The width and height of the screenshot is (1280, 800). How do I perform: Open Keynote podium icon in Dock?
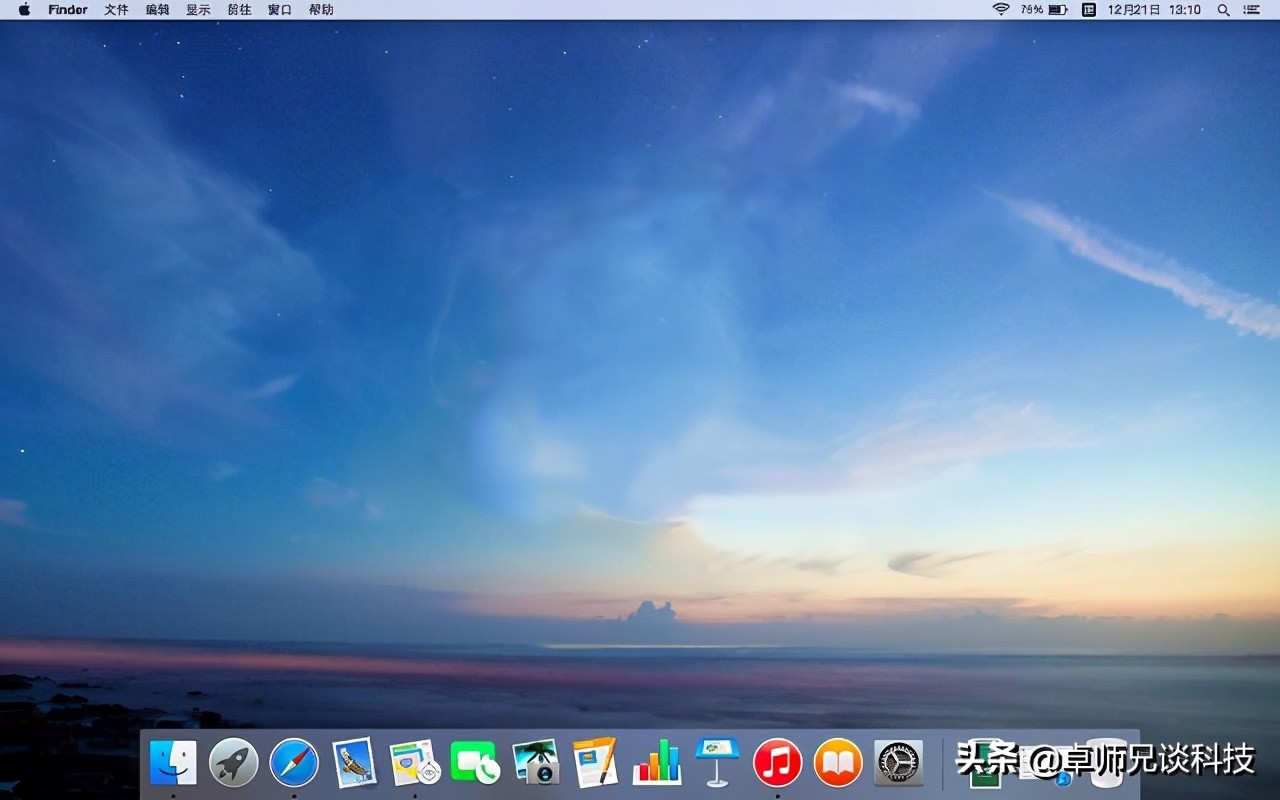[717, 763]
